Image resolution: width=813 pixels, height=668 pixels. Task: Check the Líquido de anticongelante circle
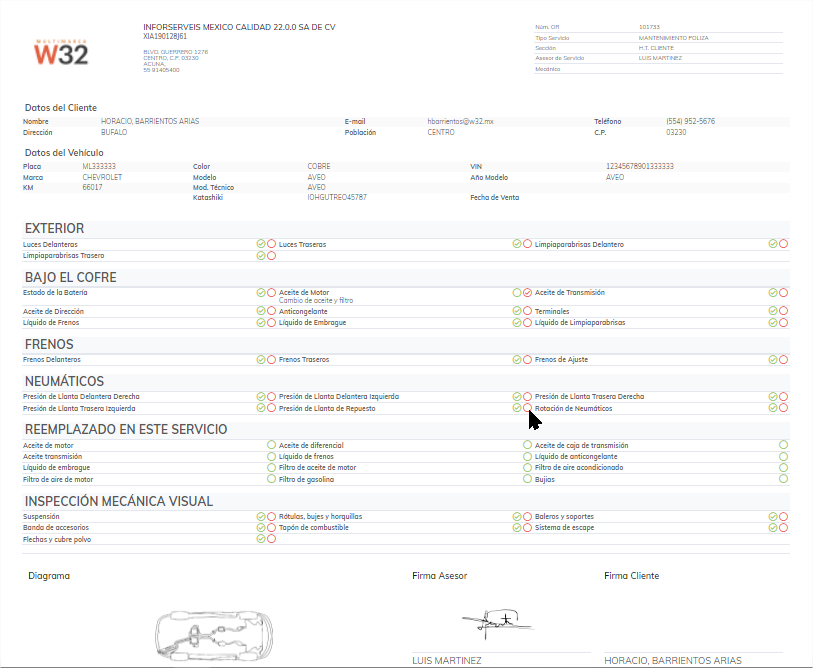pos(783,456)
